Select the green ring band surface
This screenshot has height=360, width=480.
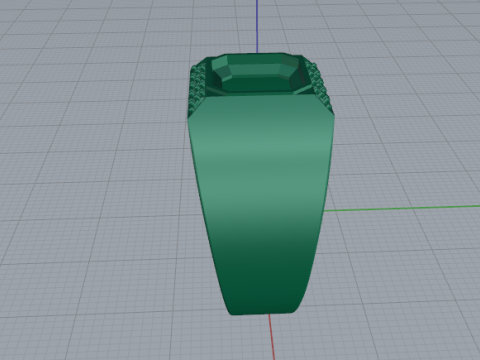pos(260,203)
